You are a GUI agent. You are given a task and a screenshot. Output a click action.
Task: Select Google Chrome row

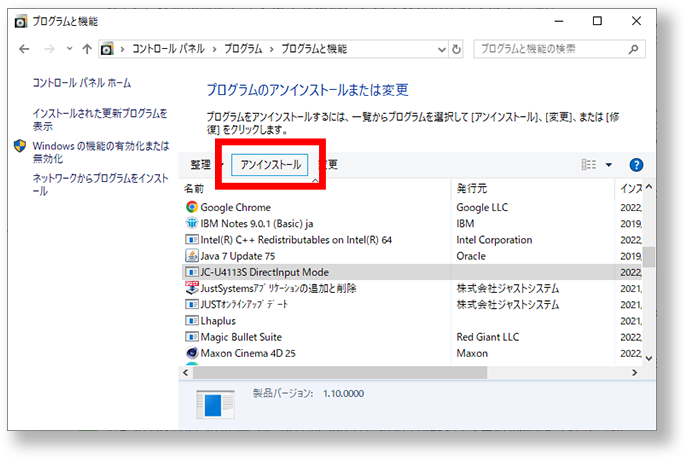tap(411, 207)
